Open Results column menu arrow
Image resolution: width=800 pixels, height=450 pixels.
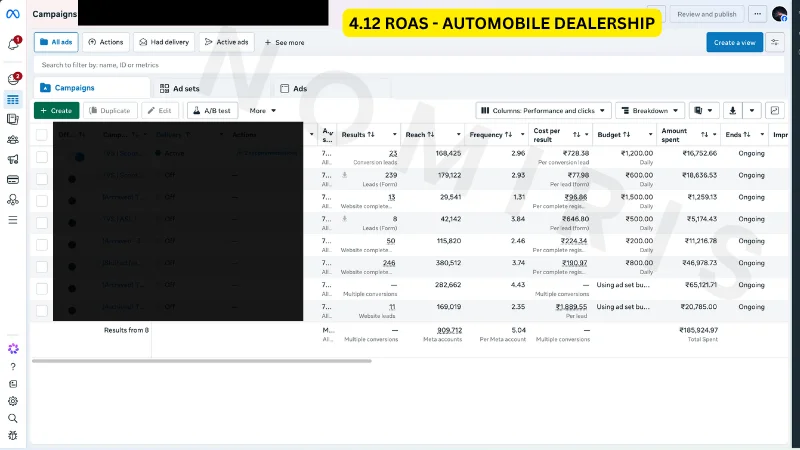tap(394, 135)
